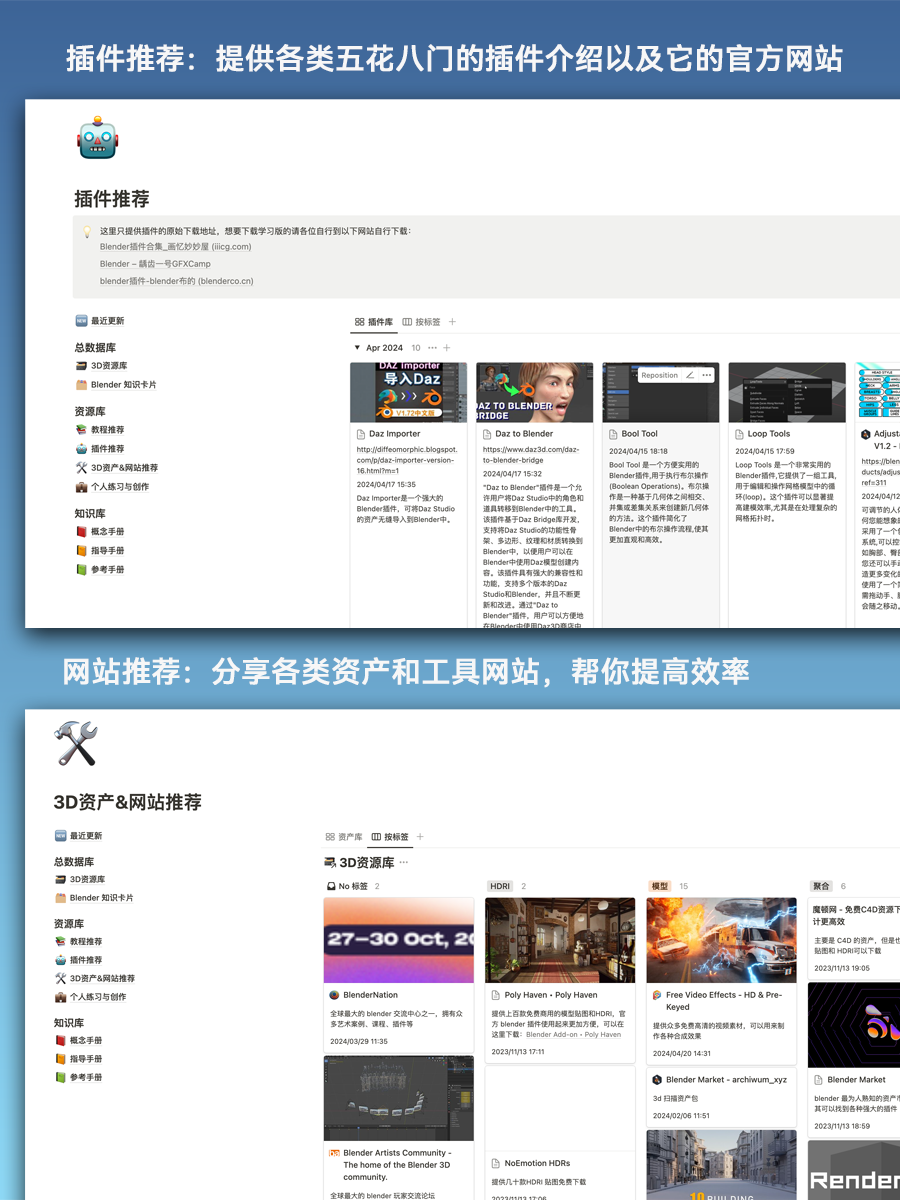Screen dimensions: 900x1200
Task: Open 参考手册 in the upper page sidebar
Action: (x=100, y=570)
